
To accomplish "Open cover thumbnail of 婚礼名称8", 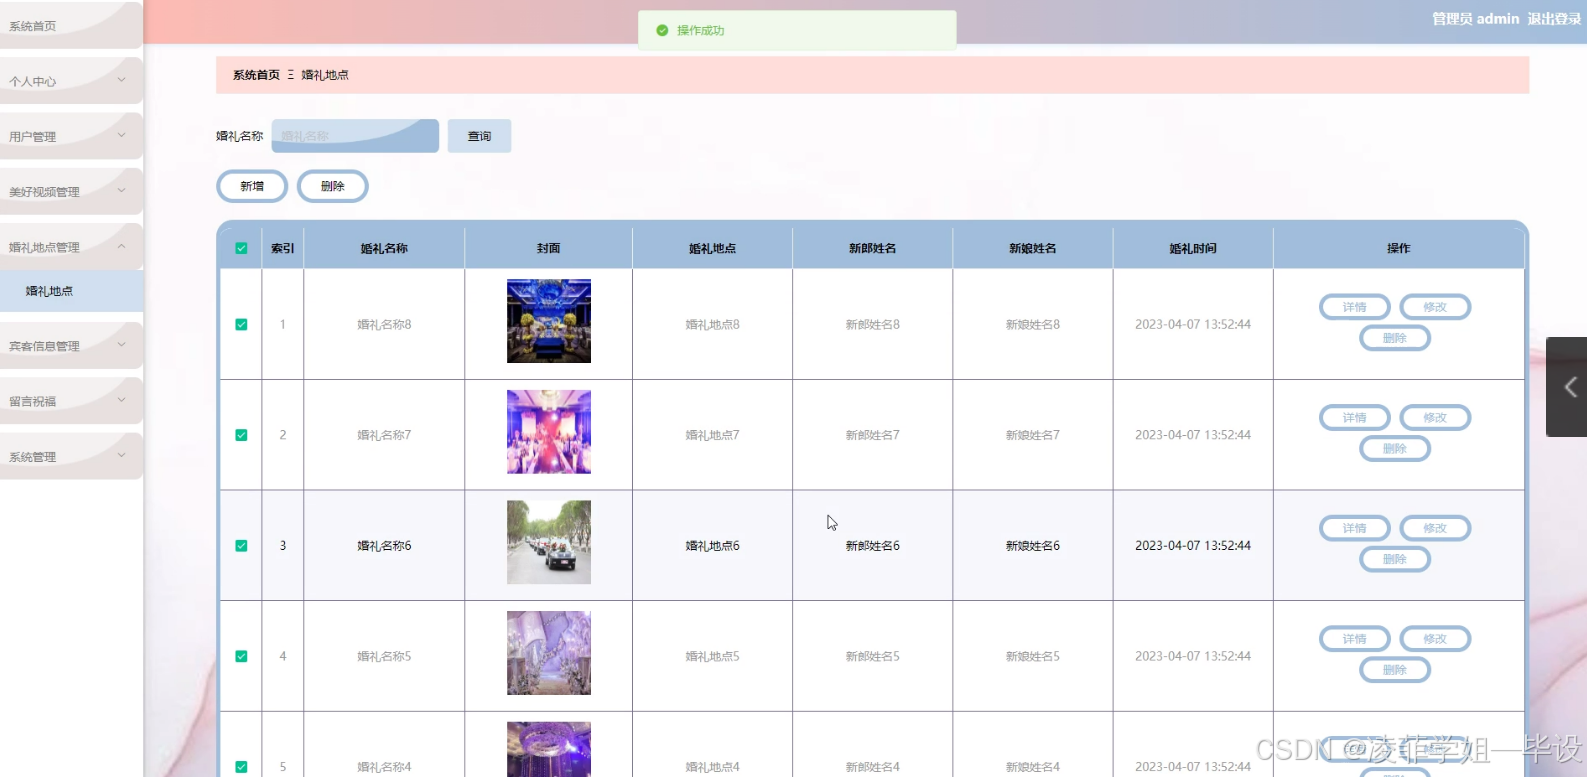I will [x=549, y=321].
